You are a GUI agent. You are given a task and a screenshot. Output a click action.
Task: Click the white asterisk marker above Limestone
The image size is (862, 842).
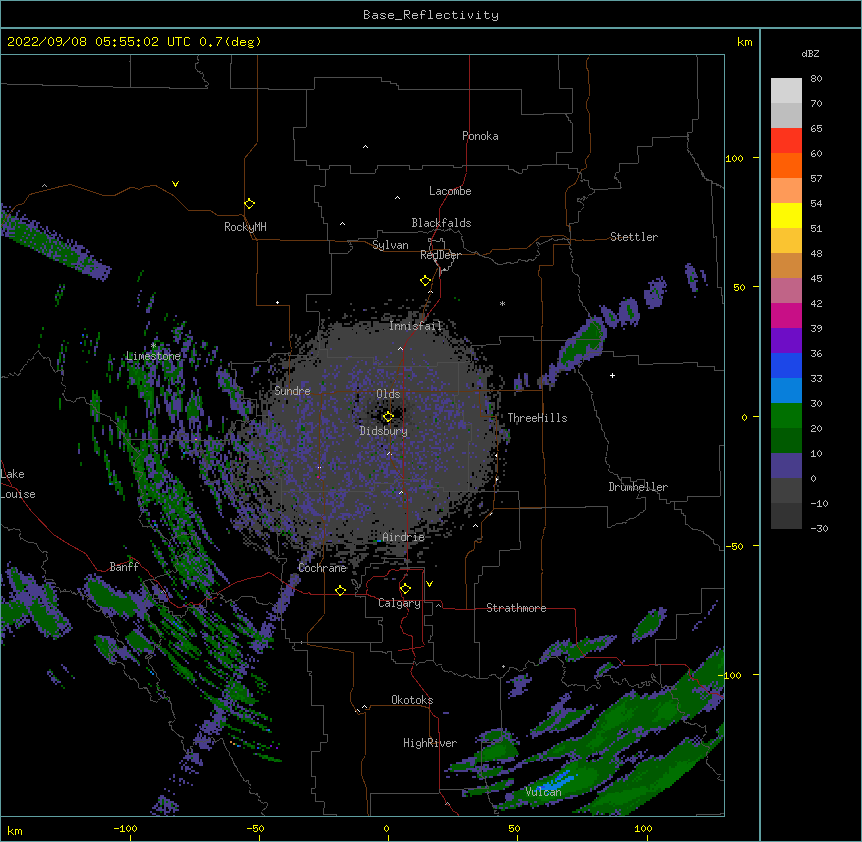pos(153,346)
